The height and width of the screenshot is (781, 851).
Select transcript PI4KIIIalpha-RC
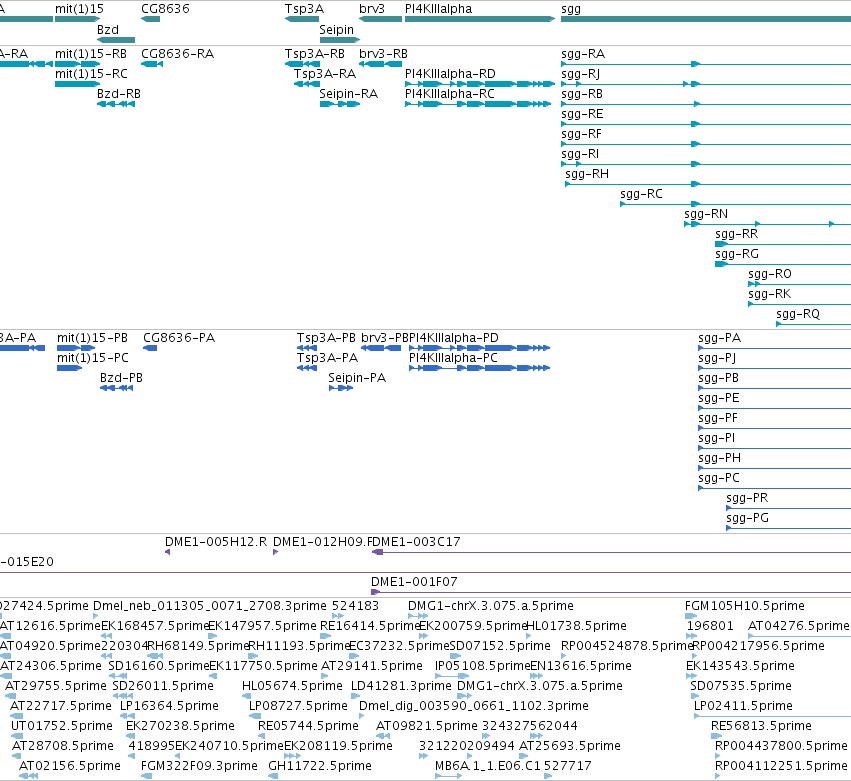[x=478, y=104]
